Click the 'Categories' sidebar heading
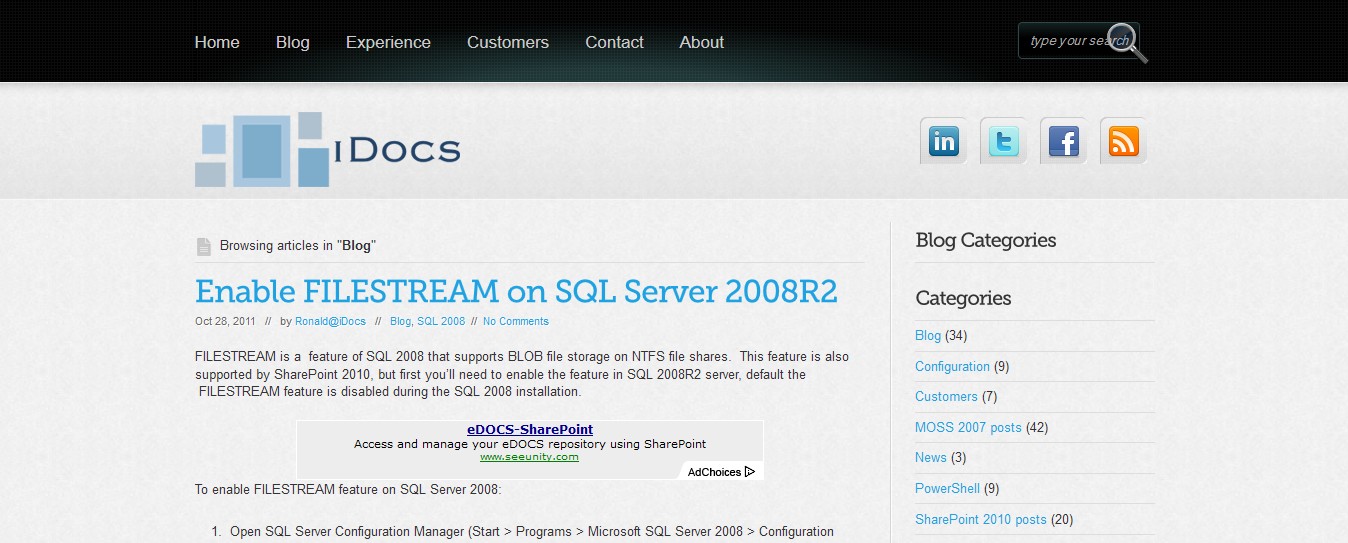Image resolution: width=1348 pixels, height=543 pixels. pos(963,298)
